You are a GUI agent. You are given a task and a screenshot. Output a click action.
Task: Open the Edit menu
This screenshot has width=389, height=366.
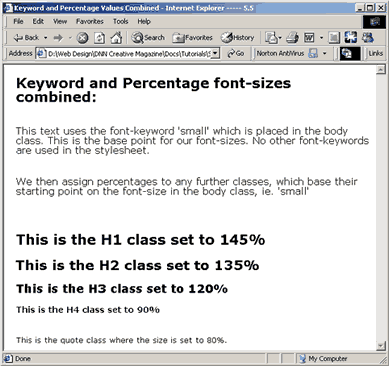coord(38,21)
